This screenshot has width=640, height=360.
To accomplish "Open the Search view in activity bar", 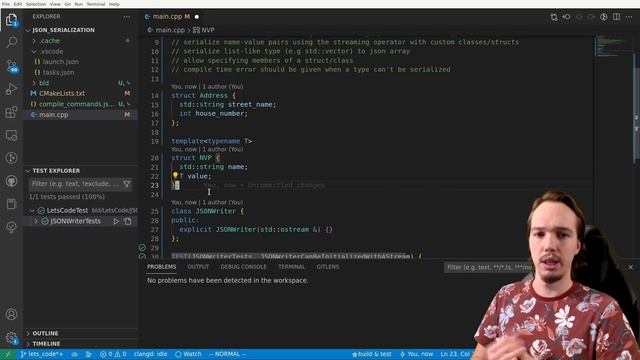I will click(11, 42).
